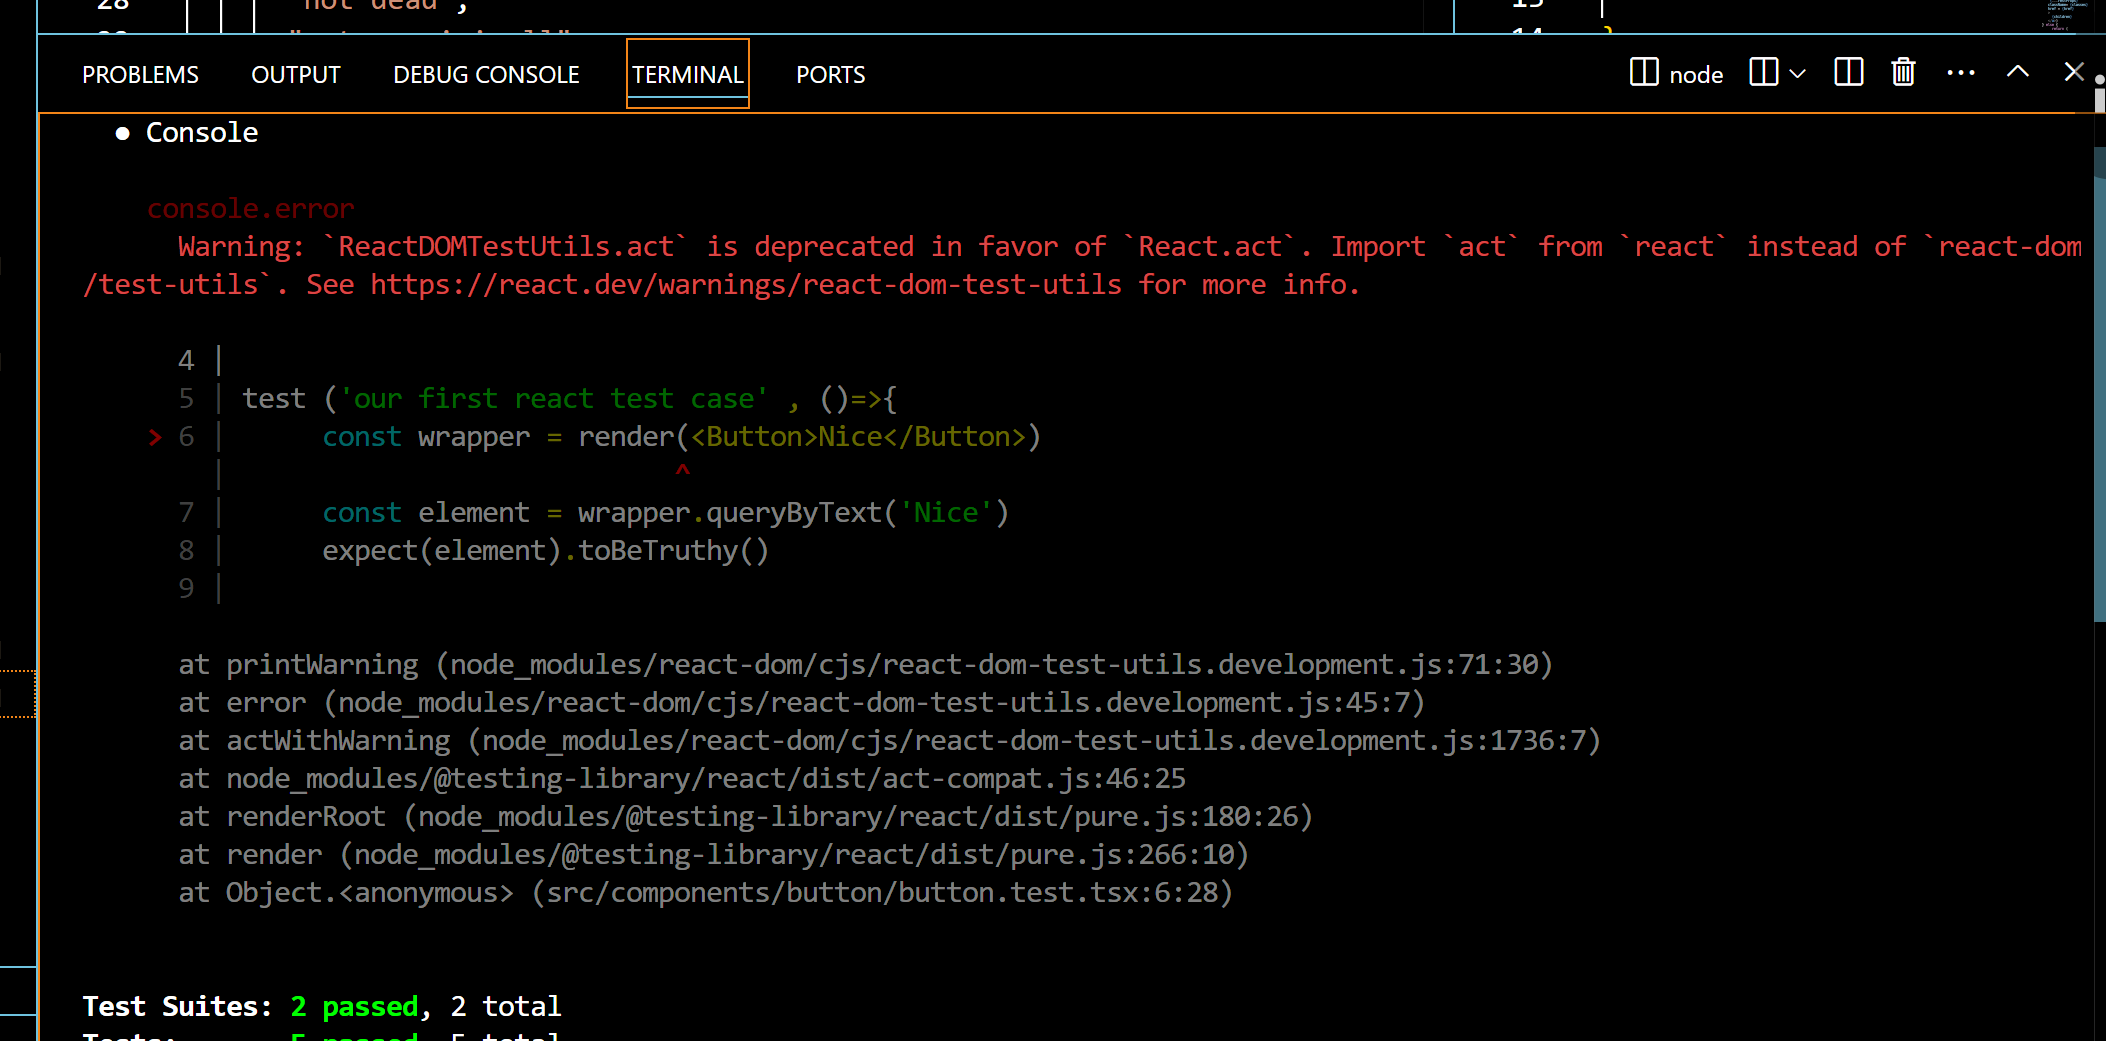Switch to the PROBLEMS tab
This screenshot has width=2106, height=1041.
click(140, 75)
